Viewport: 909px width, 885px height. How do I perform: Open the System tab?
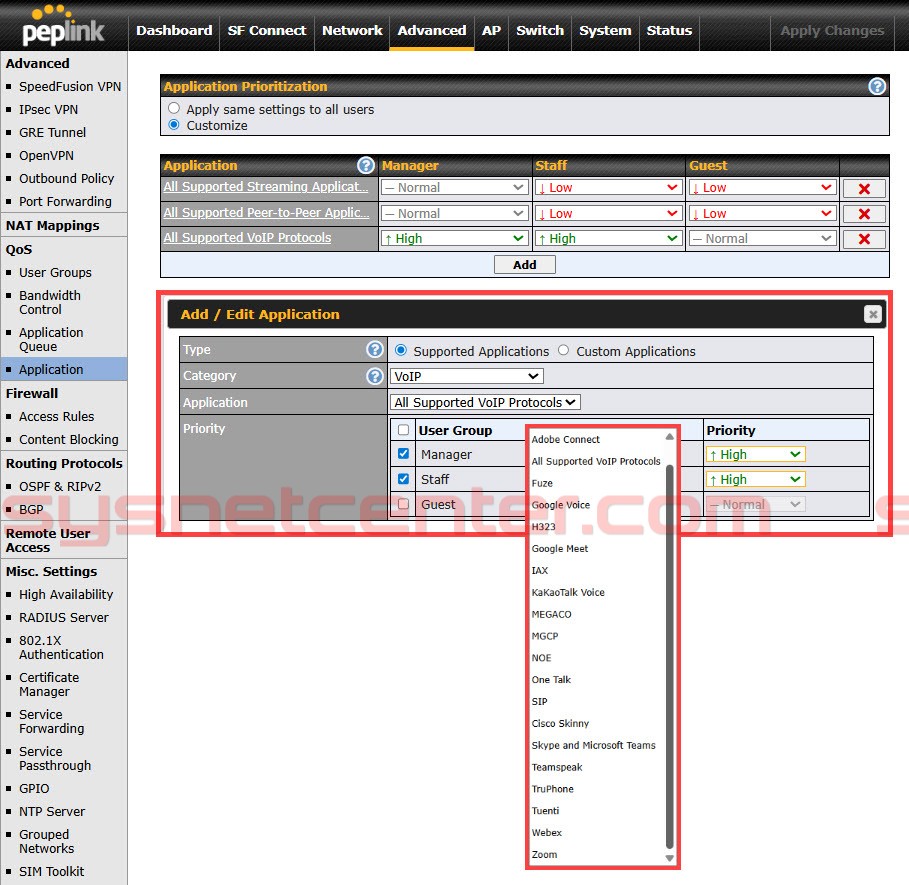pyautogui.click(x=605, y=30)
